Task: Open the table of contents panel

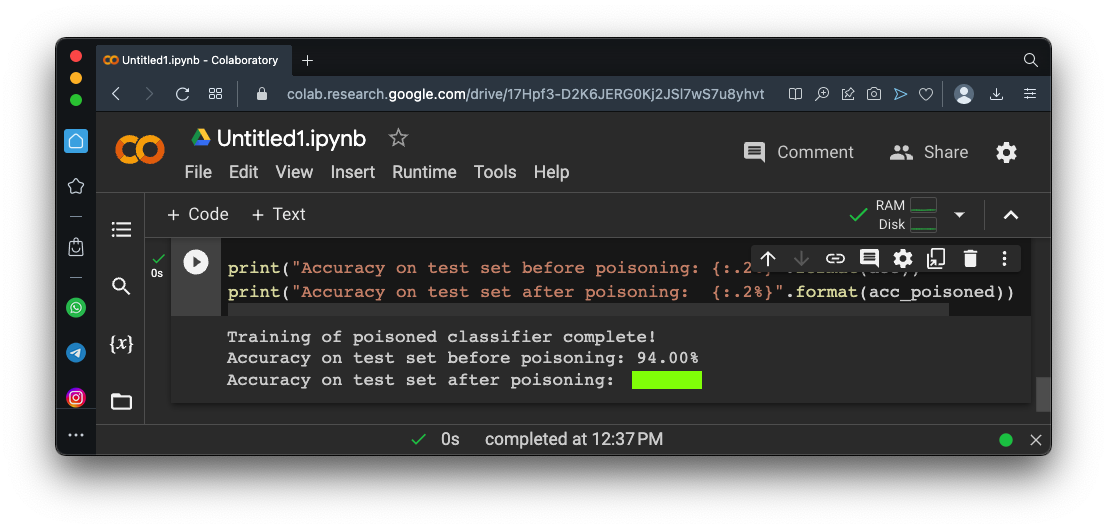Action: [x=121, y=230]
